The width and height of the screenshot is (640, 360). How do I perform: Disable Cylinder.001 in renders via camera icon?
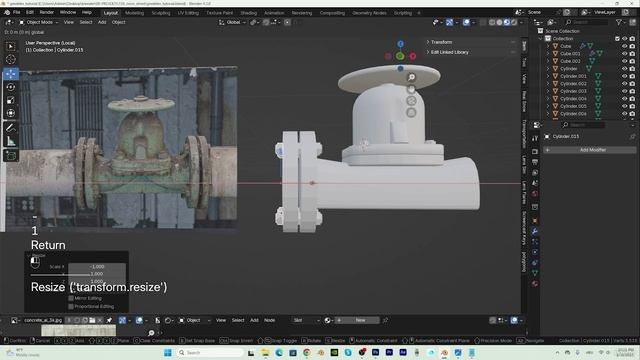632,76
